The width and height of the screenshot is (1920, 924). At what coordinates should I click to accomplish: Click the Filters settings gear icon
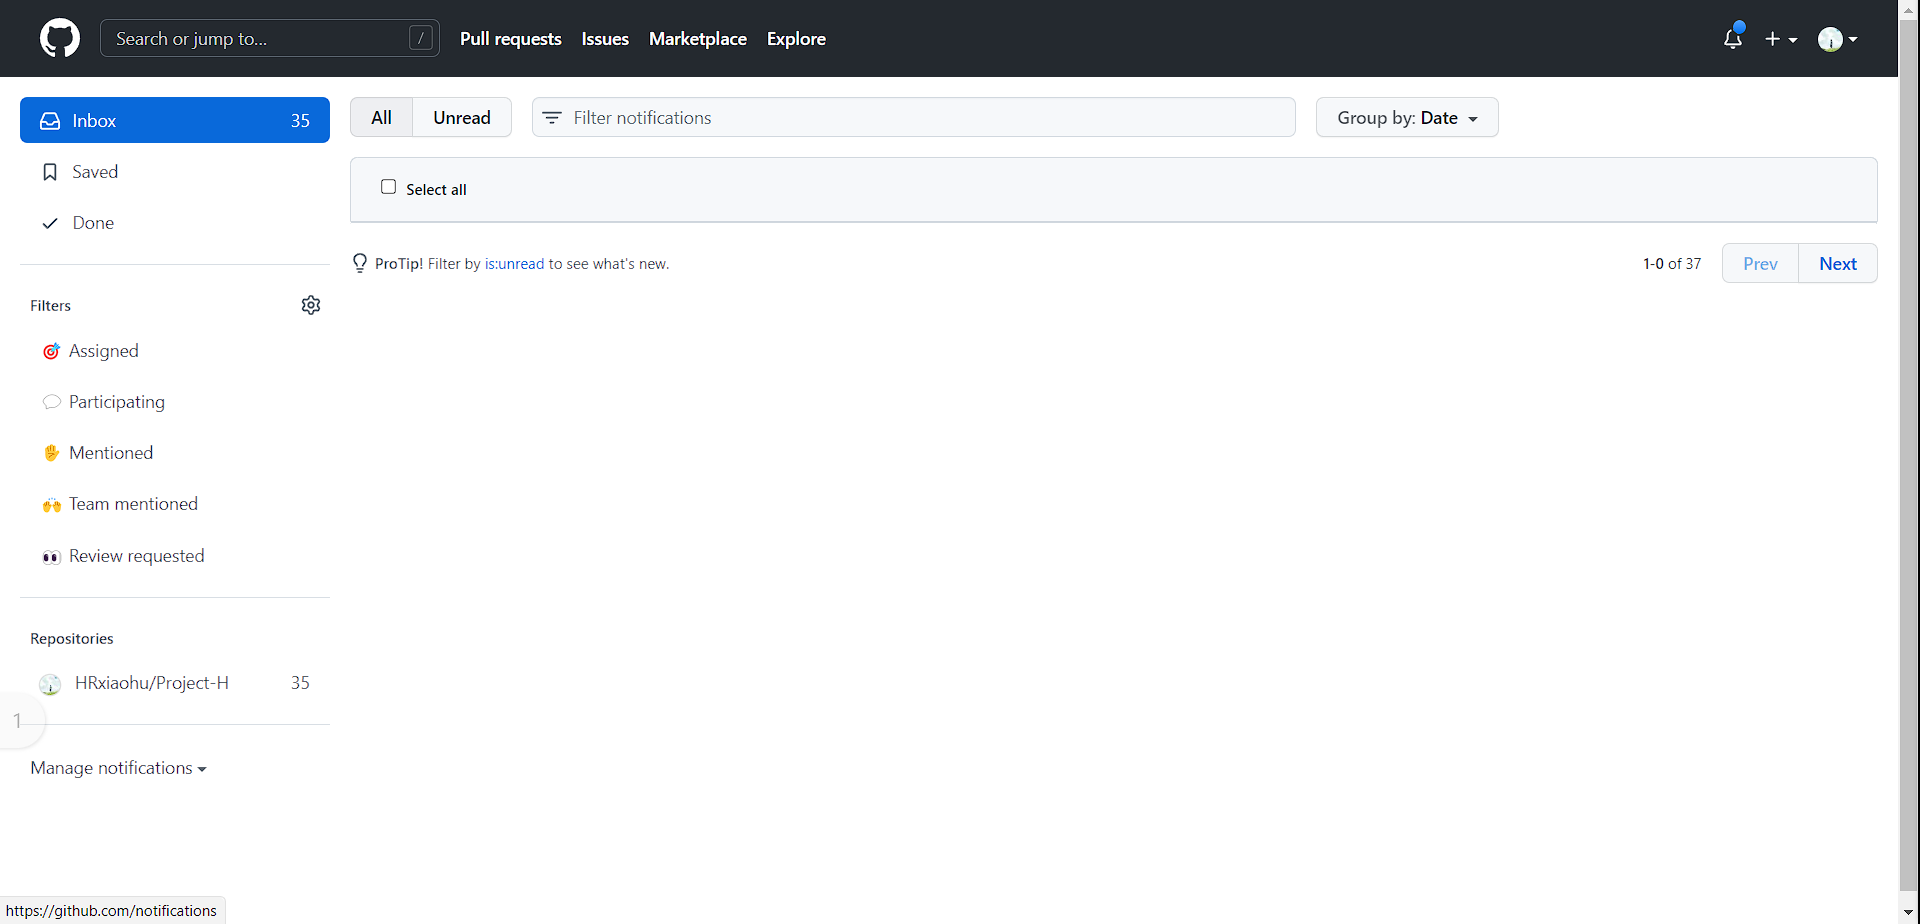(311, 305)
